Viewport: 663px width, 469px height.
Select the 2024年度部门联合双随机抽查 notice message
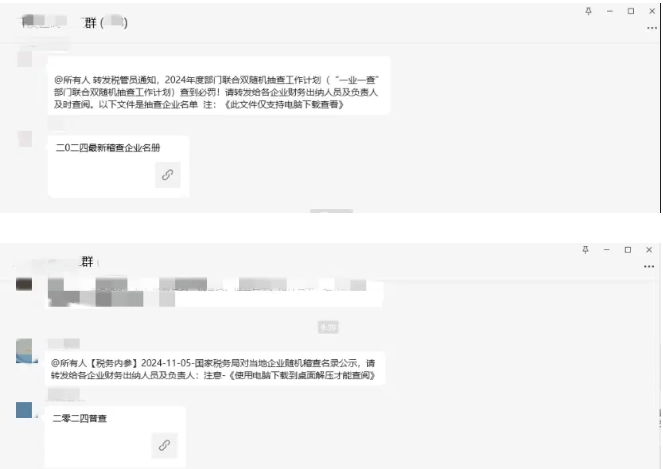click(x=219, y=86)
